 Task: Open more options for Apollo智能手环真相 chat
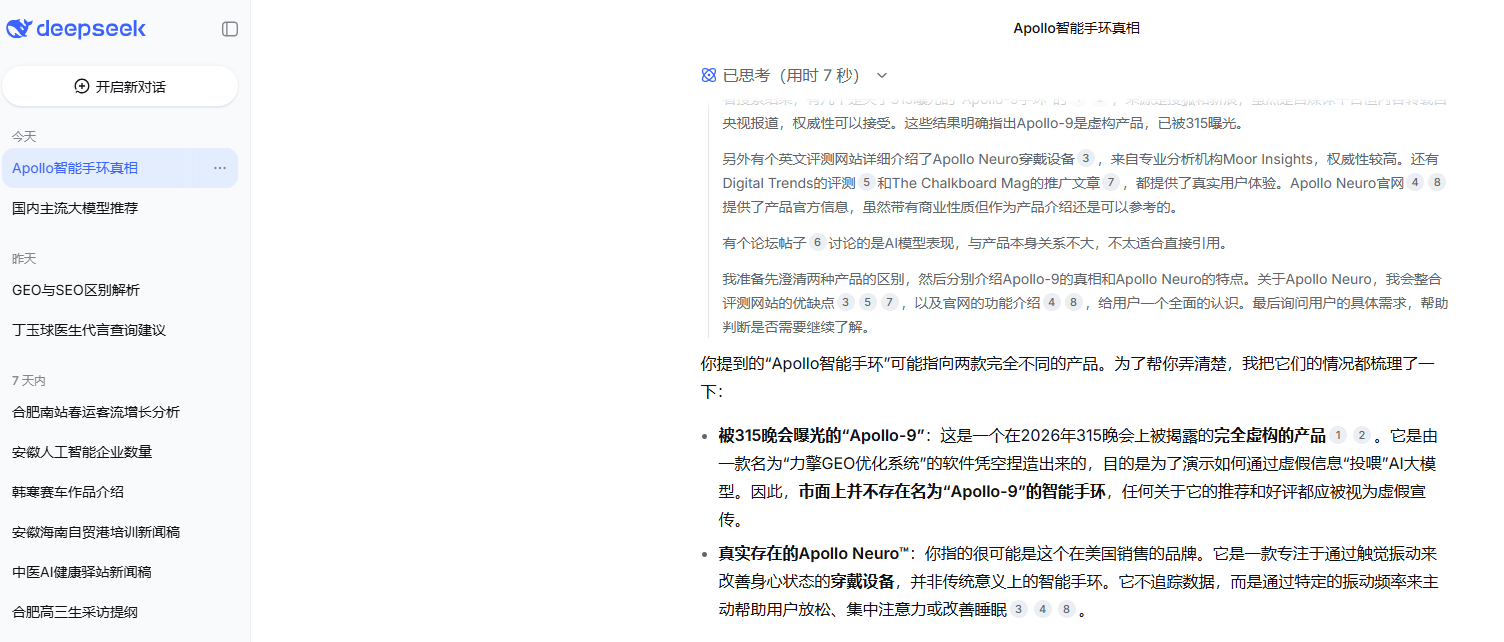click(220, 168)
